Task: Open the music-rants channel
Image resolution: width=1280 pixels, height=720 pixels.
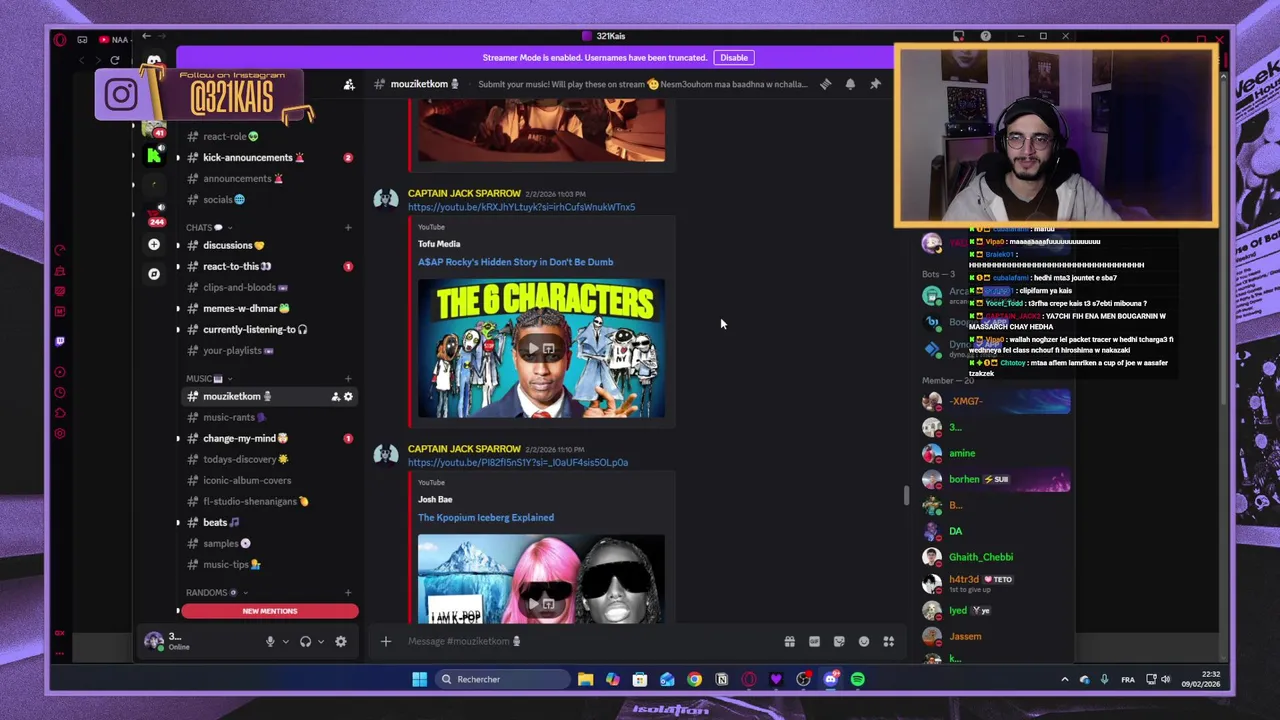Action: click(268, 418)
